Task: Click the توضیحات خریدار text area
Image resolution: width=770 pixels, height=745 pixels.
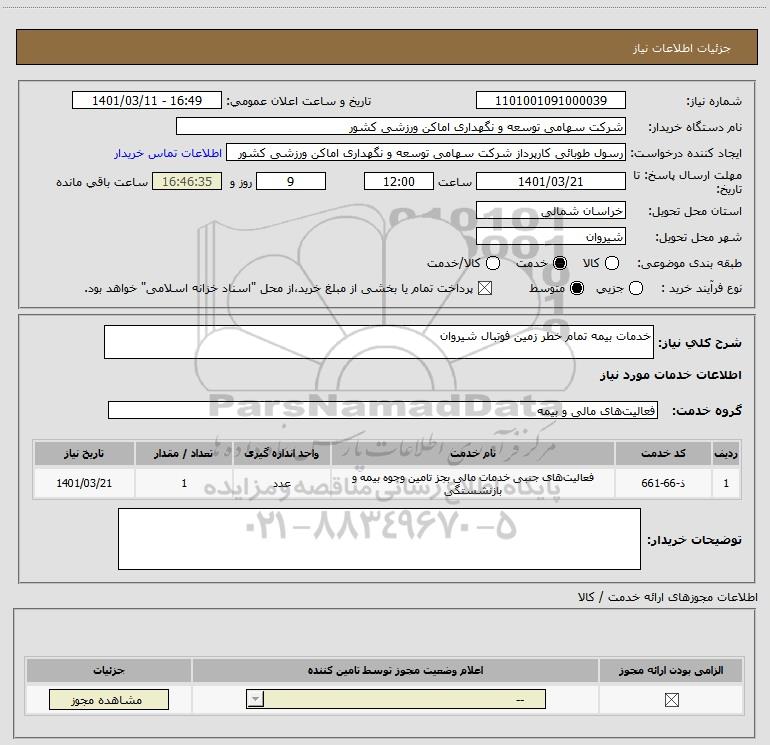Action: pos(379,539)
